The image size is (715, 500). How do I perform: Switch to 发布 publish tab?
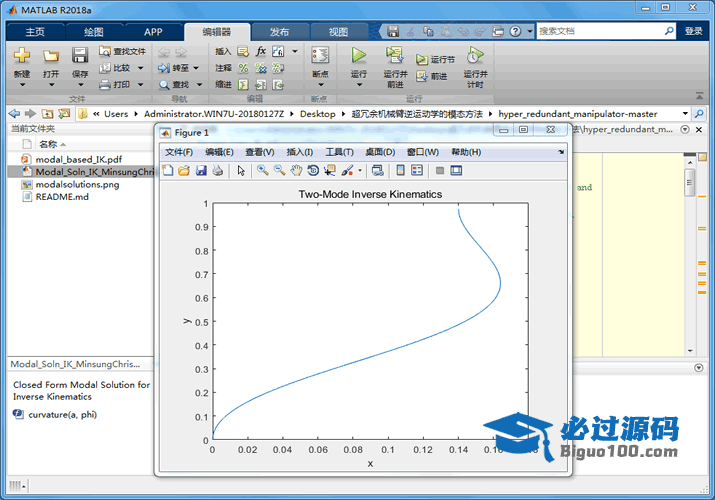279,32
